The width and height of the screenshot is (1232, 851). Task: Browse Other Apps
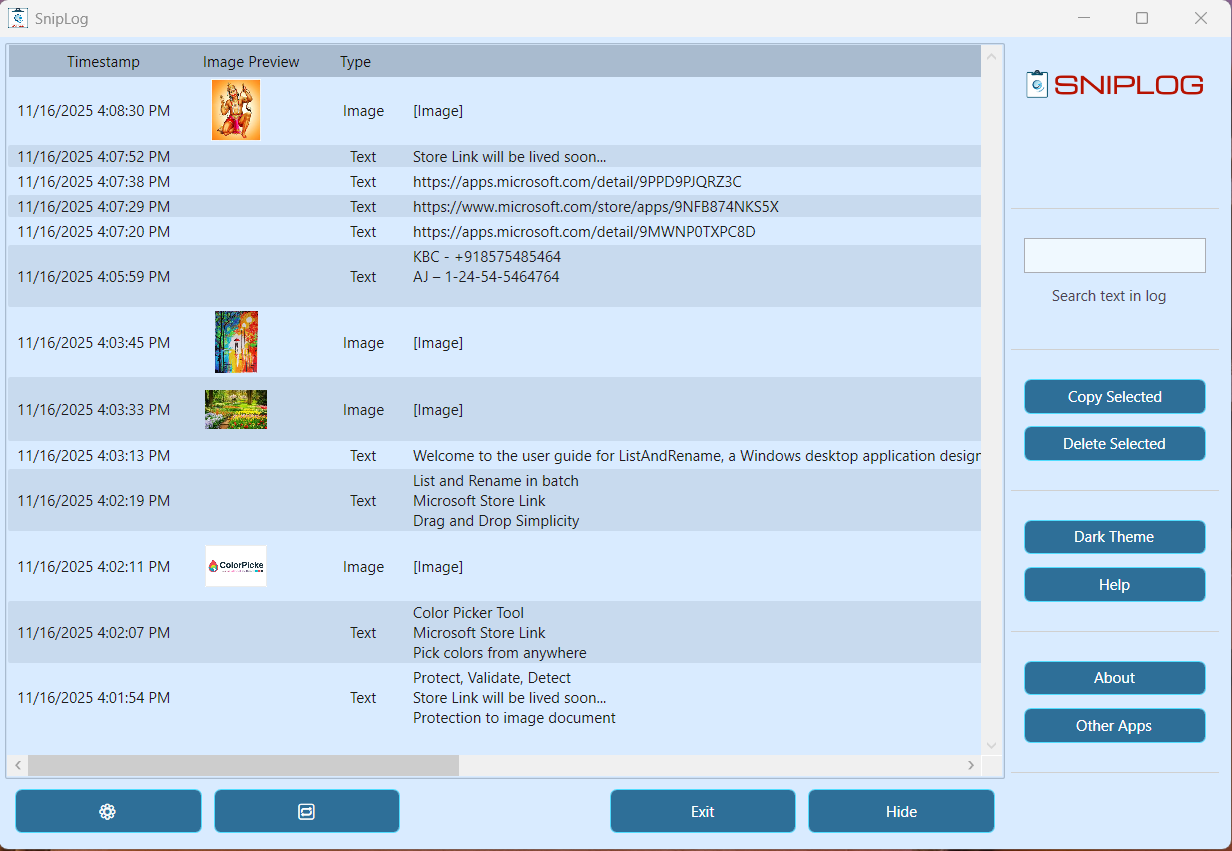pos(1114,725)
